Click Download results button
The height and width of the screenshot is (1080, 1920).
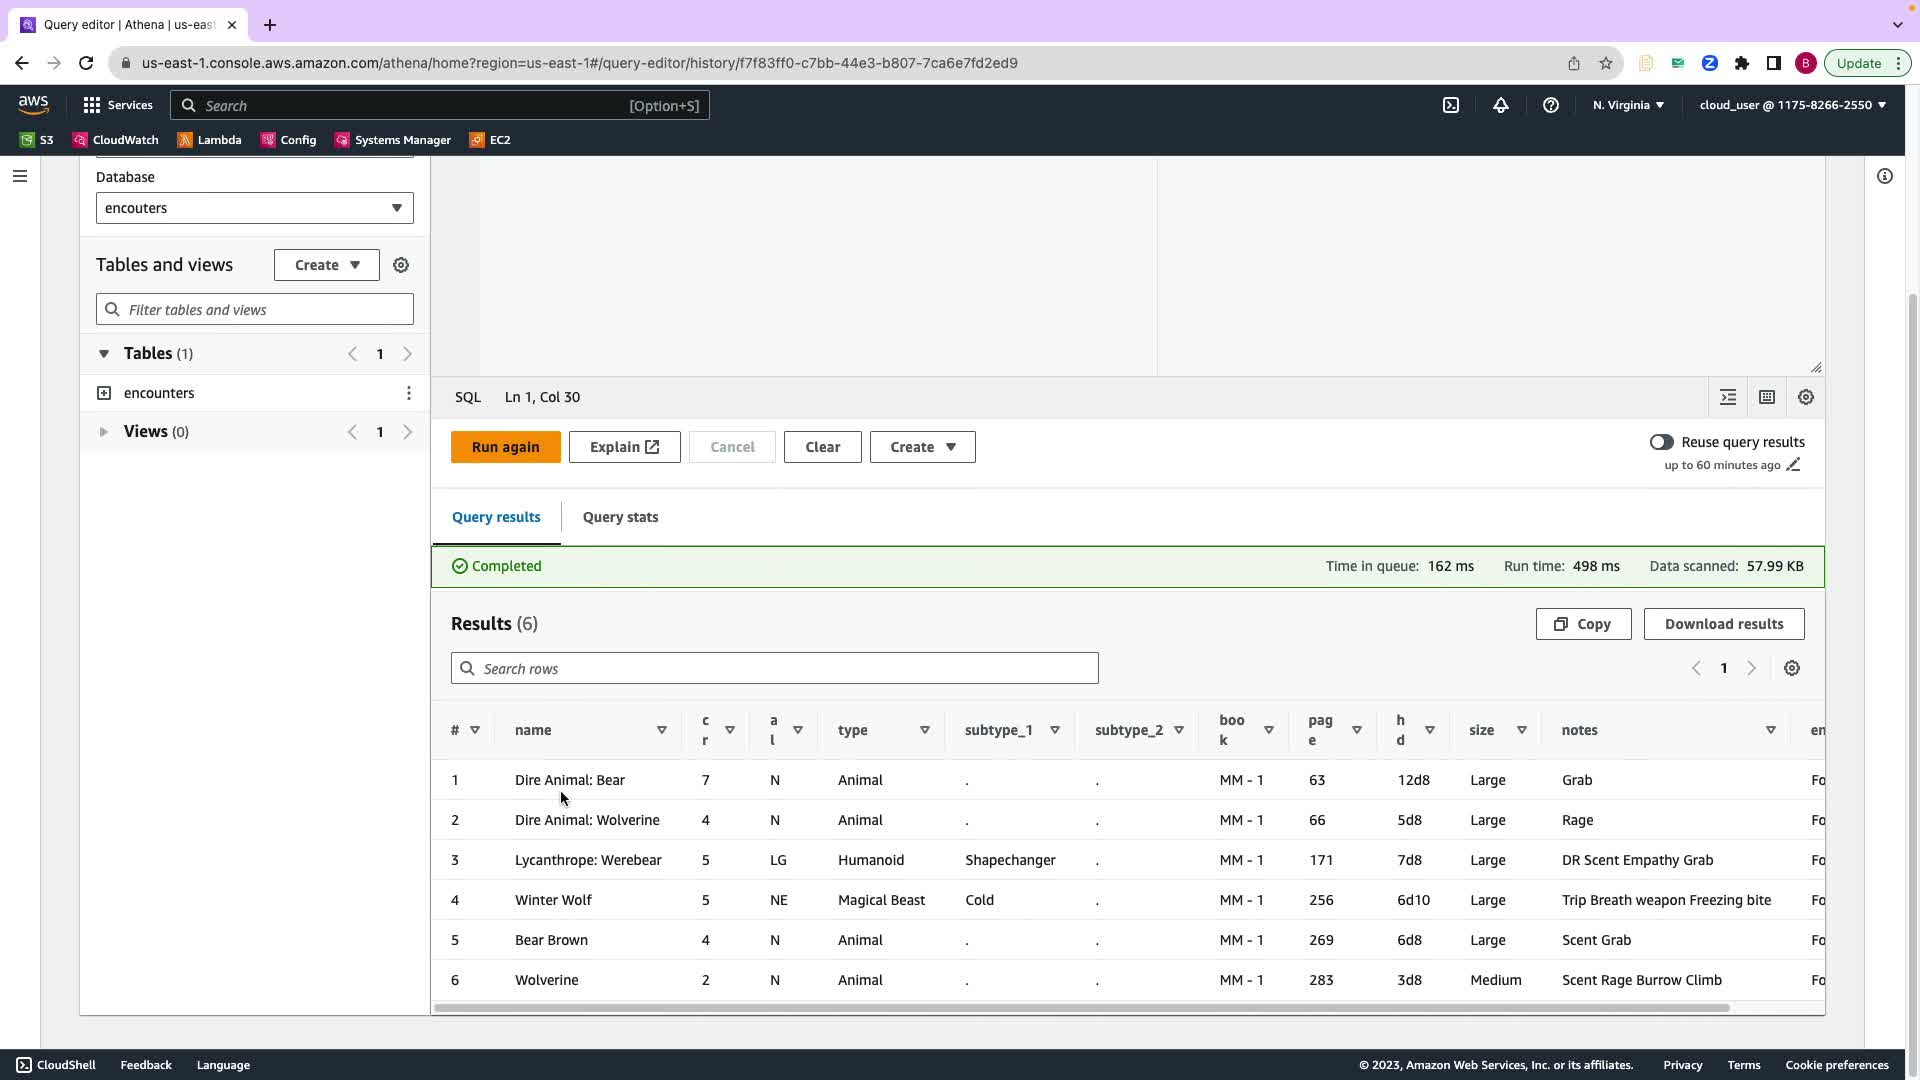(1723, 624)
